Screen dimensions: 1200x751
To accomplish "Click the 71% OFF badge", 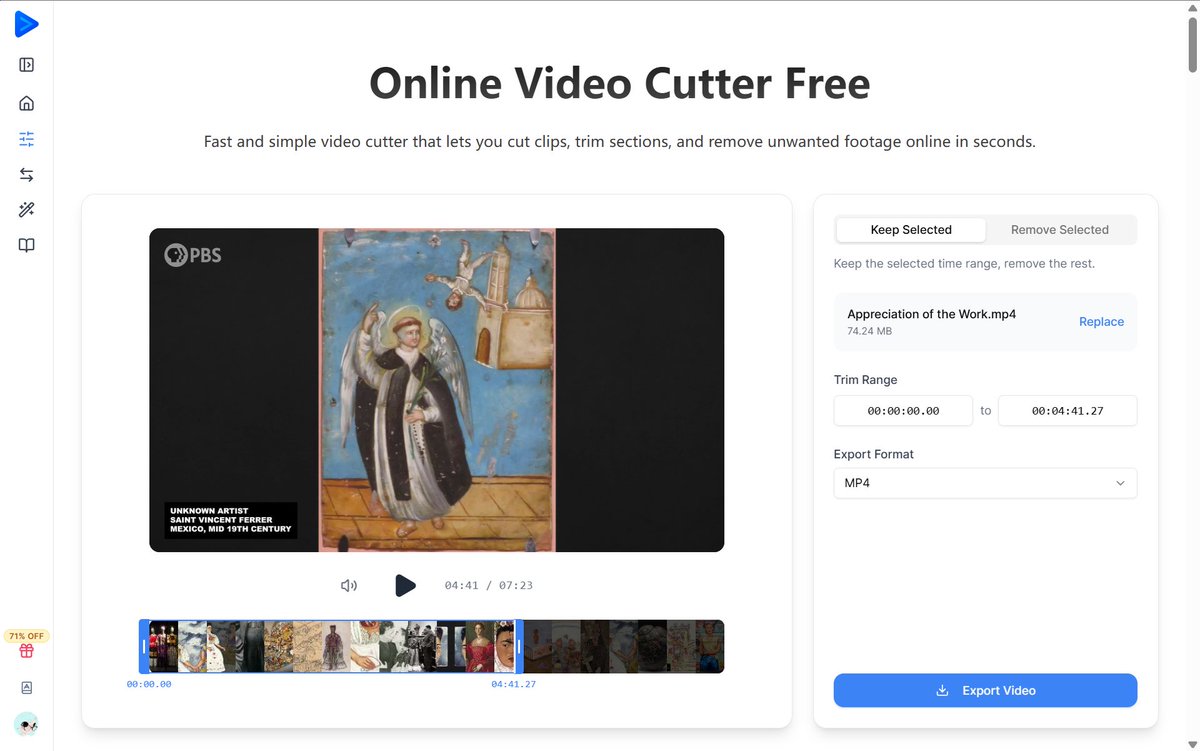I will (27, 636).
